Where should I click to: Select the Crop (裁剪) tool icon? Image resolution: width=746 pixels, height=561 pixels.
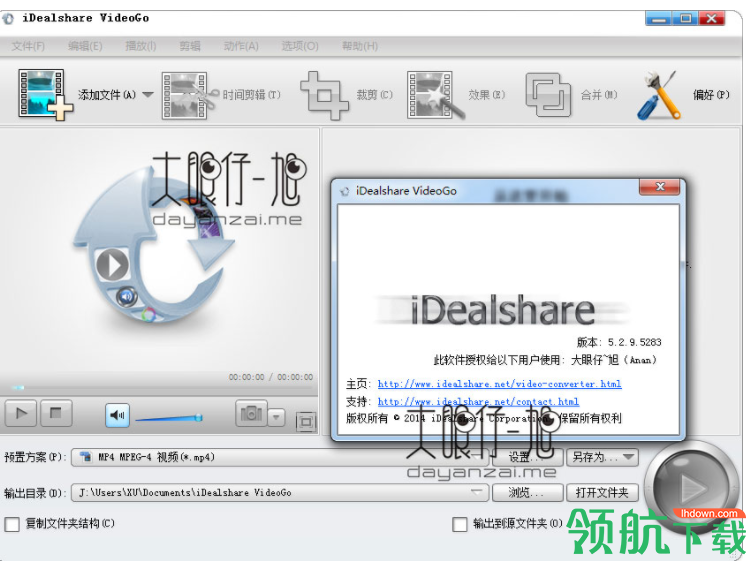[x=324, y=95]
